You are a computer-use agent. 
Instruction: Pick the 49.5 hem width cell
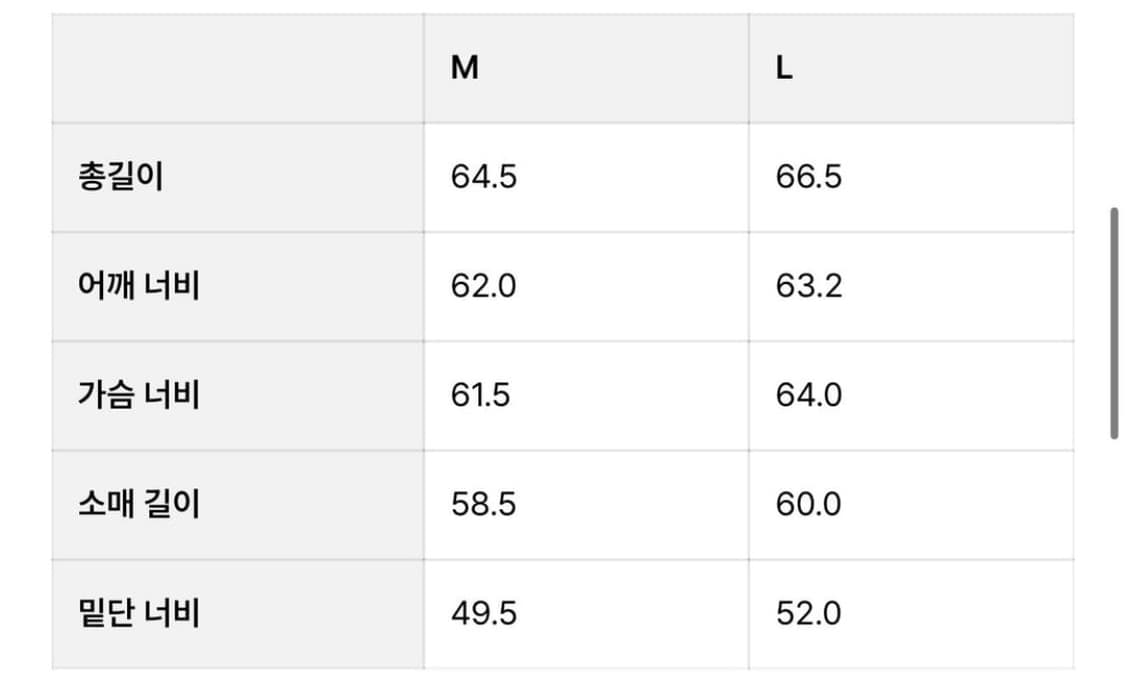[x=484, y=612]
